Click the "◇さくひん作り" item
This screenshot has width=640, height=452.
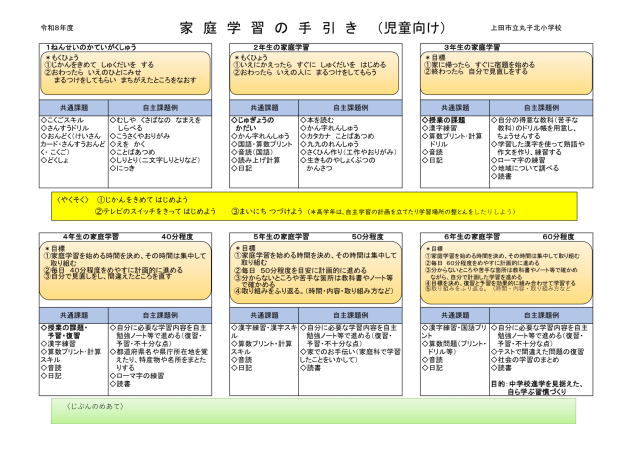[348, 152]
